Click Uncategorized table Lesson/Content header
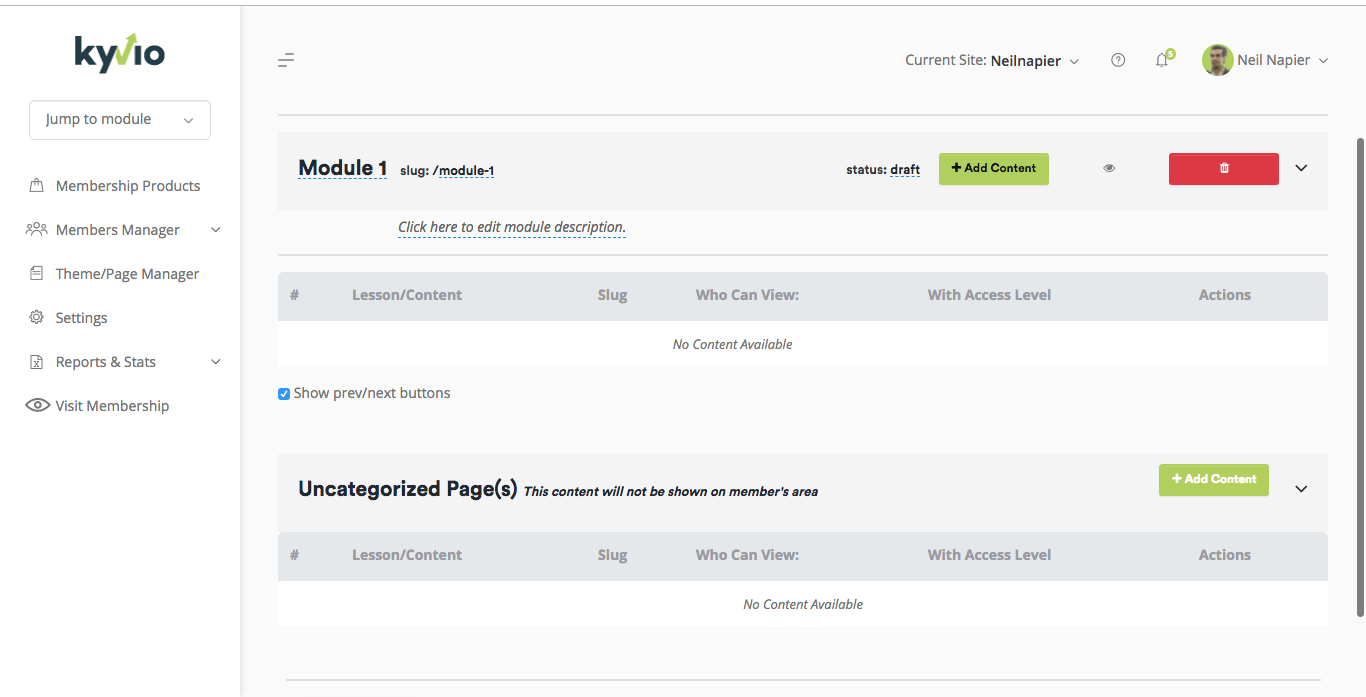 [407, 555]
